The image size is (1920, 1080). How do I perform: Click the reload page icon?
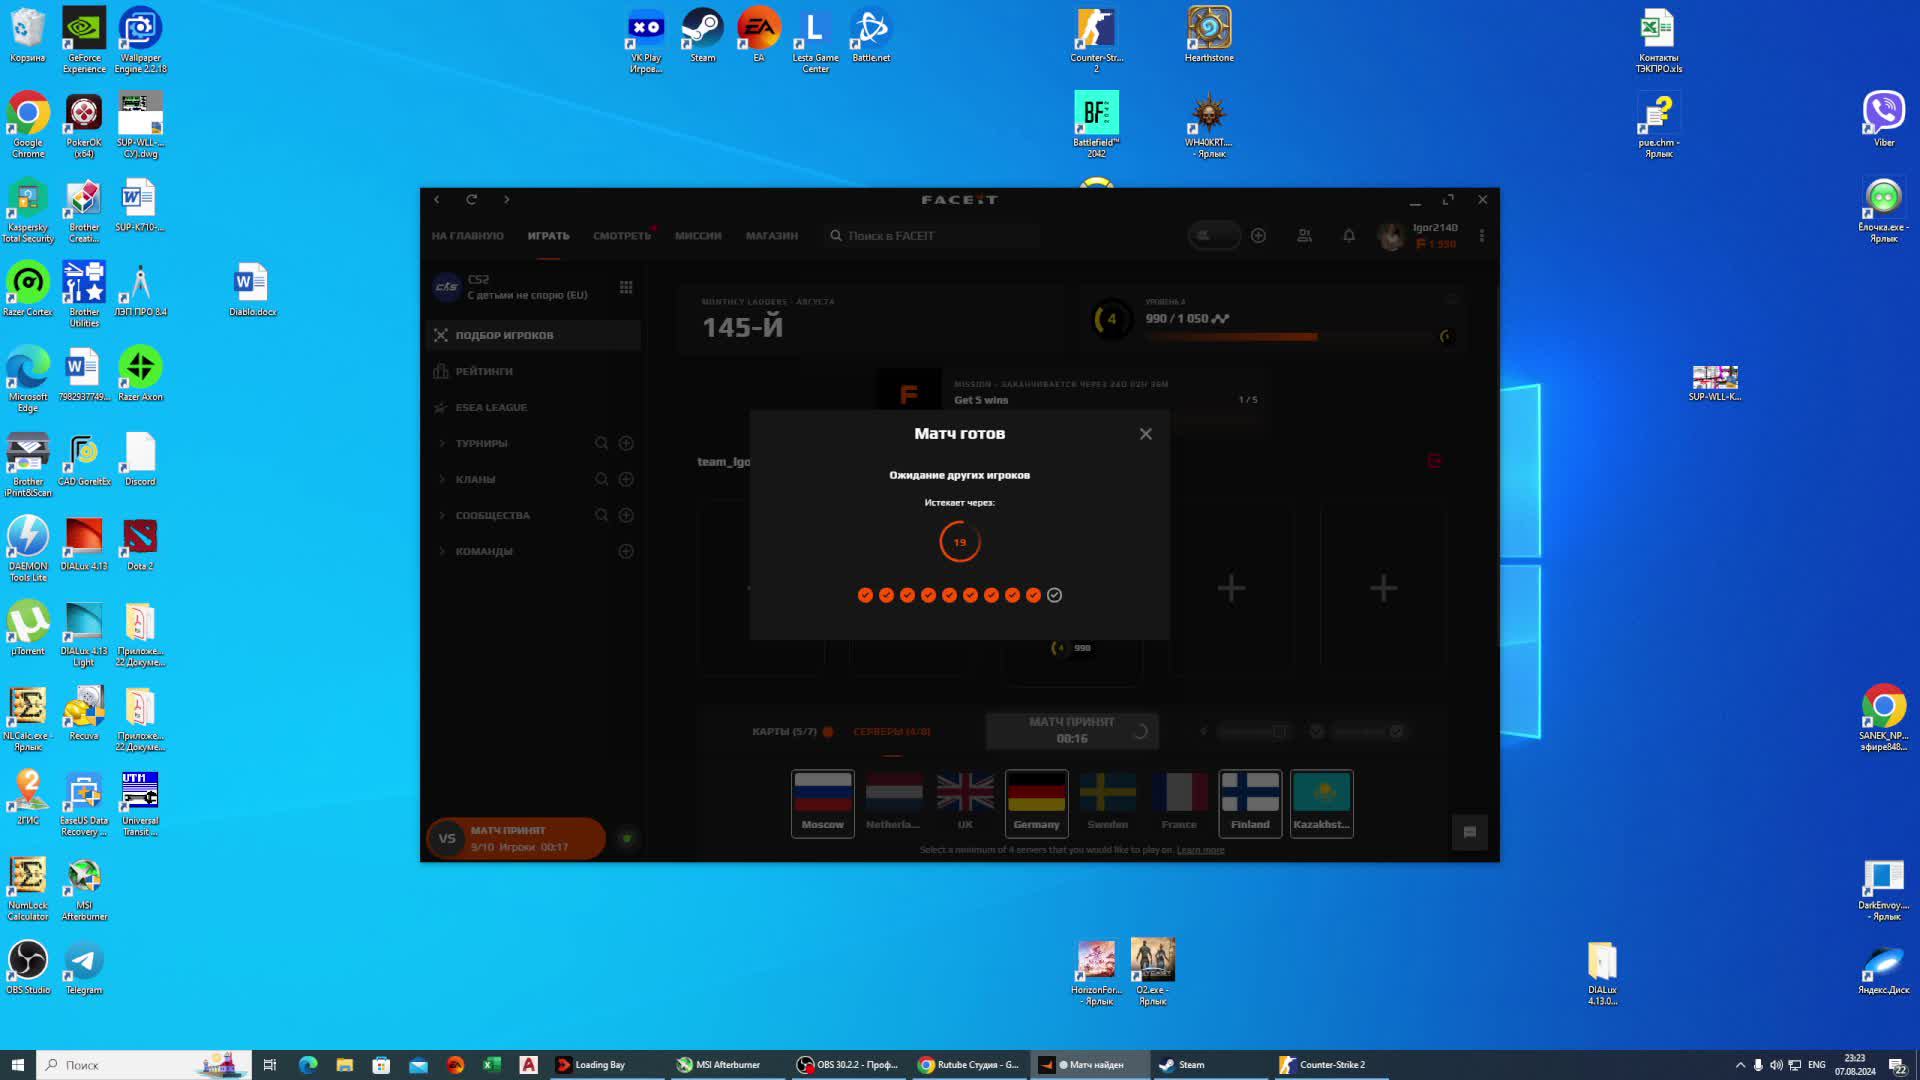(x=471, y=200)
